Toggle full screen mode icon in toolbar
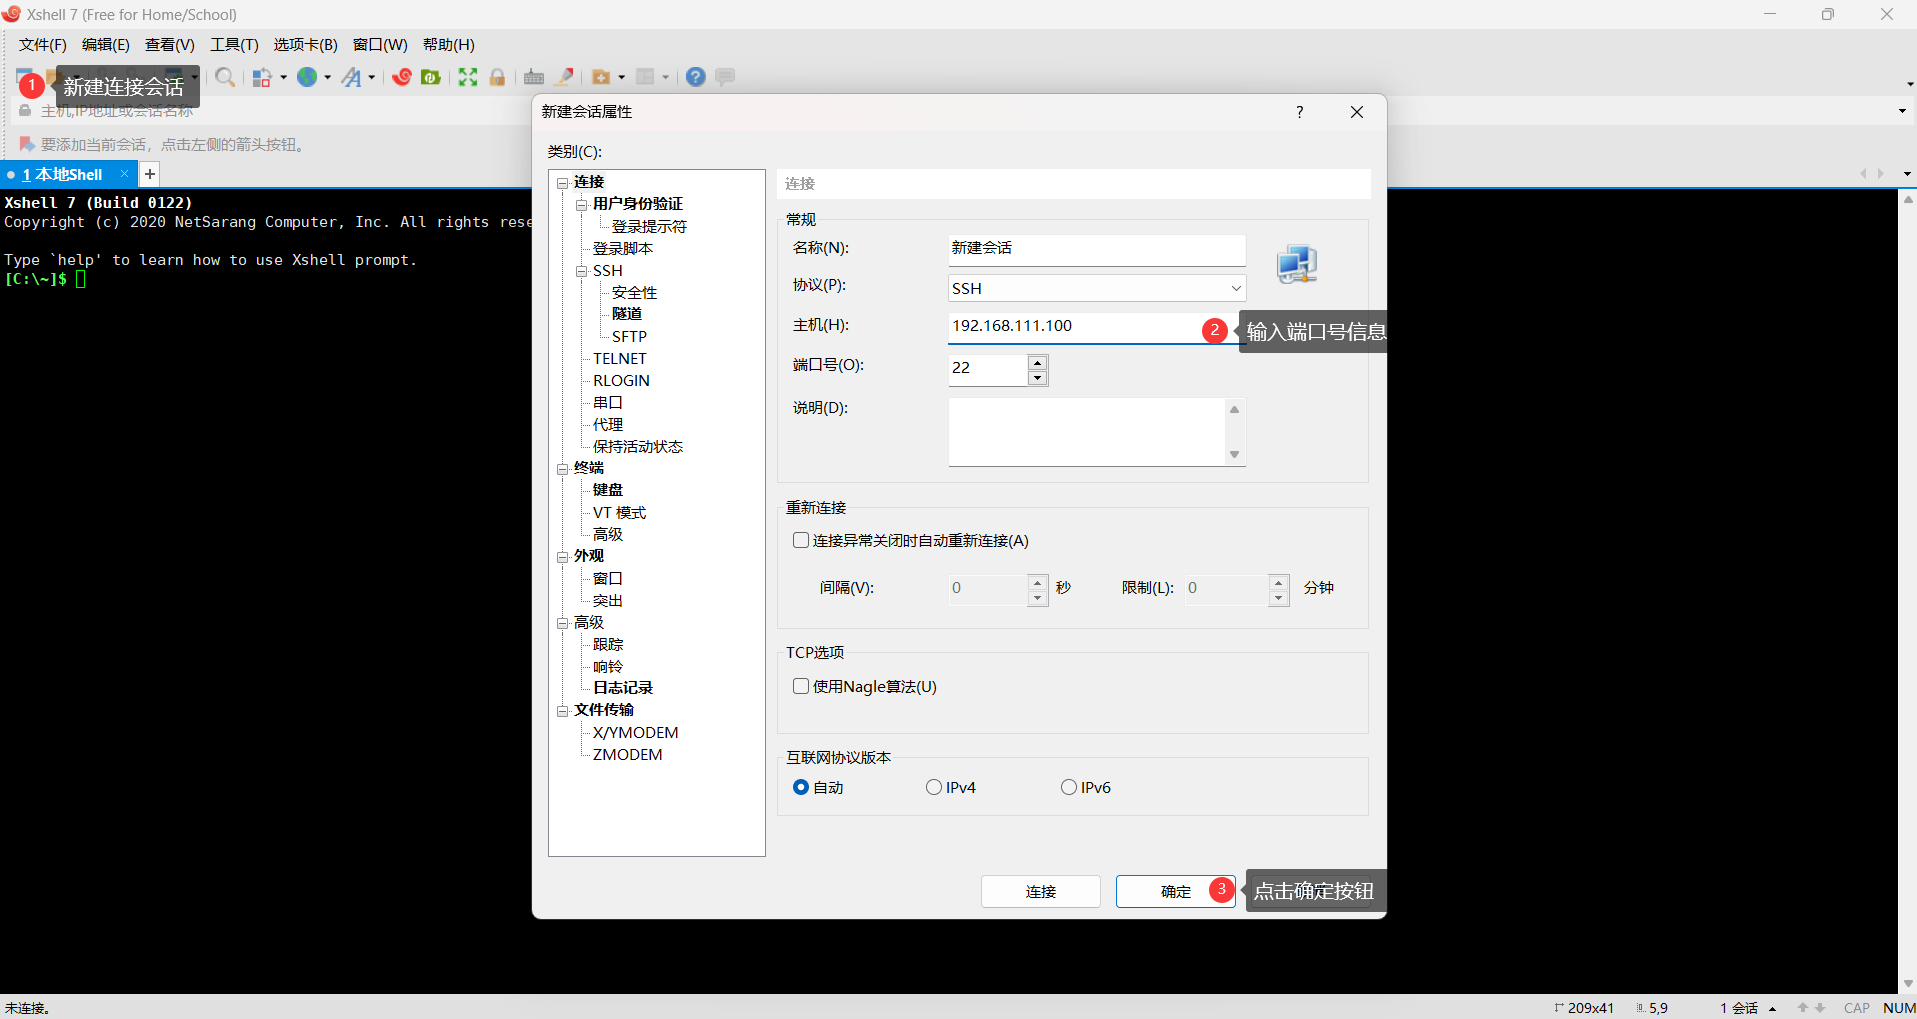The width and height of the screenshot is (1917, 1019). click(468, 77)
